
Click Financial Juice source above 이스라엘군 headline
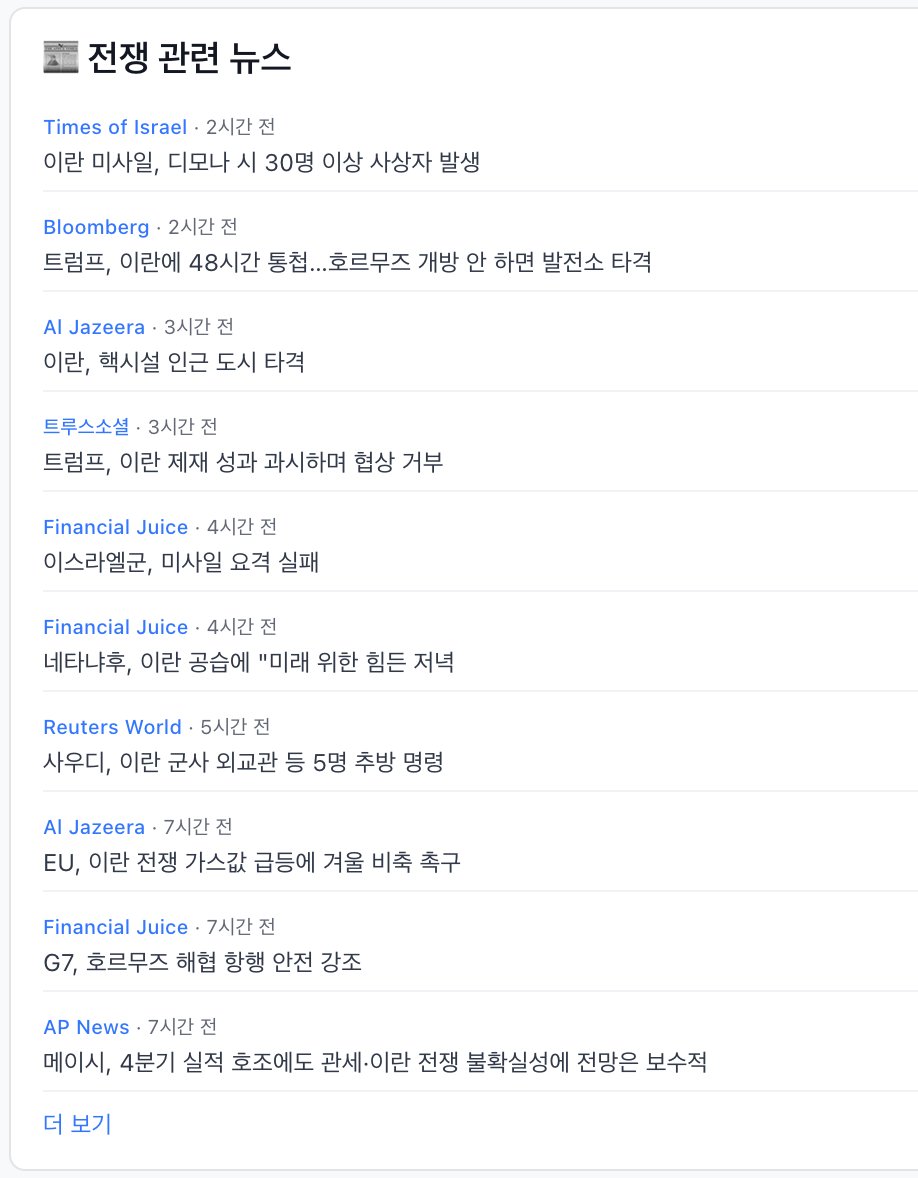[115, 527]
